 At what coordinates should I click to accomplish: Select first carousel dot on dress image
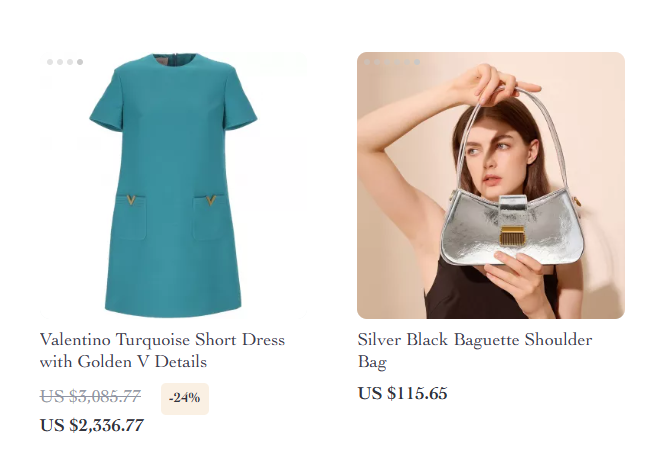pos(50,62)
